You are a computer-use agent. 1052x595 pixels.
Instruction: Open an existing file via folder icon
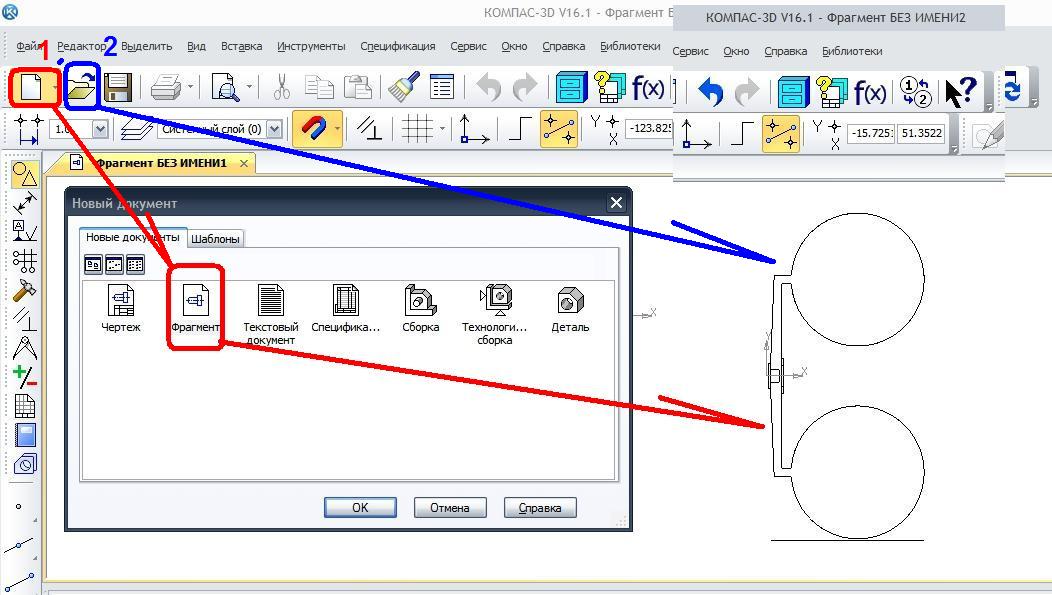tap(82, 87)
